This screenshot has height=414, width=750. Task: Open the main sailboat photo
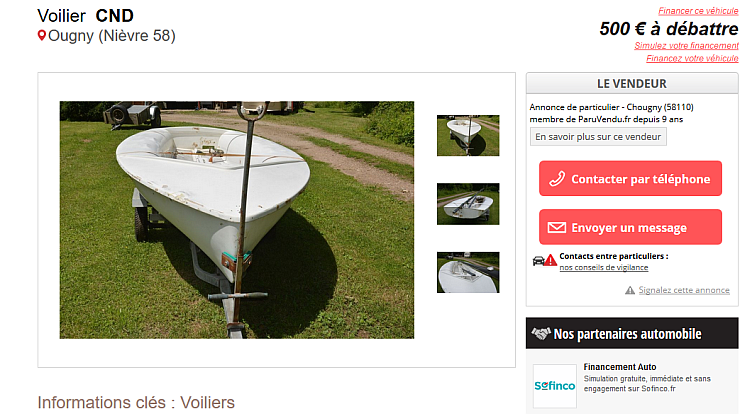237,220
